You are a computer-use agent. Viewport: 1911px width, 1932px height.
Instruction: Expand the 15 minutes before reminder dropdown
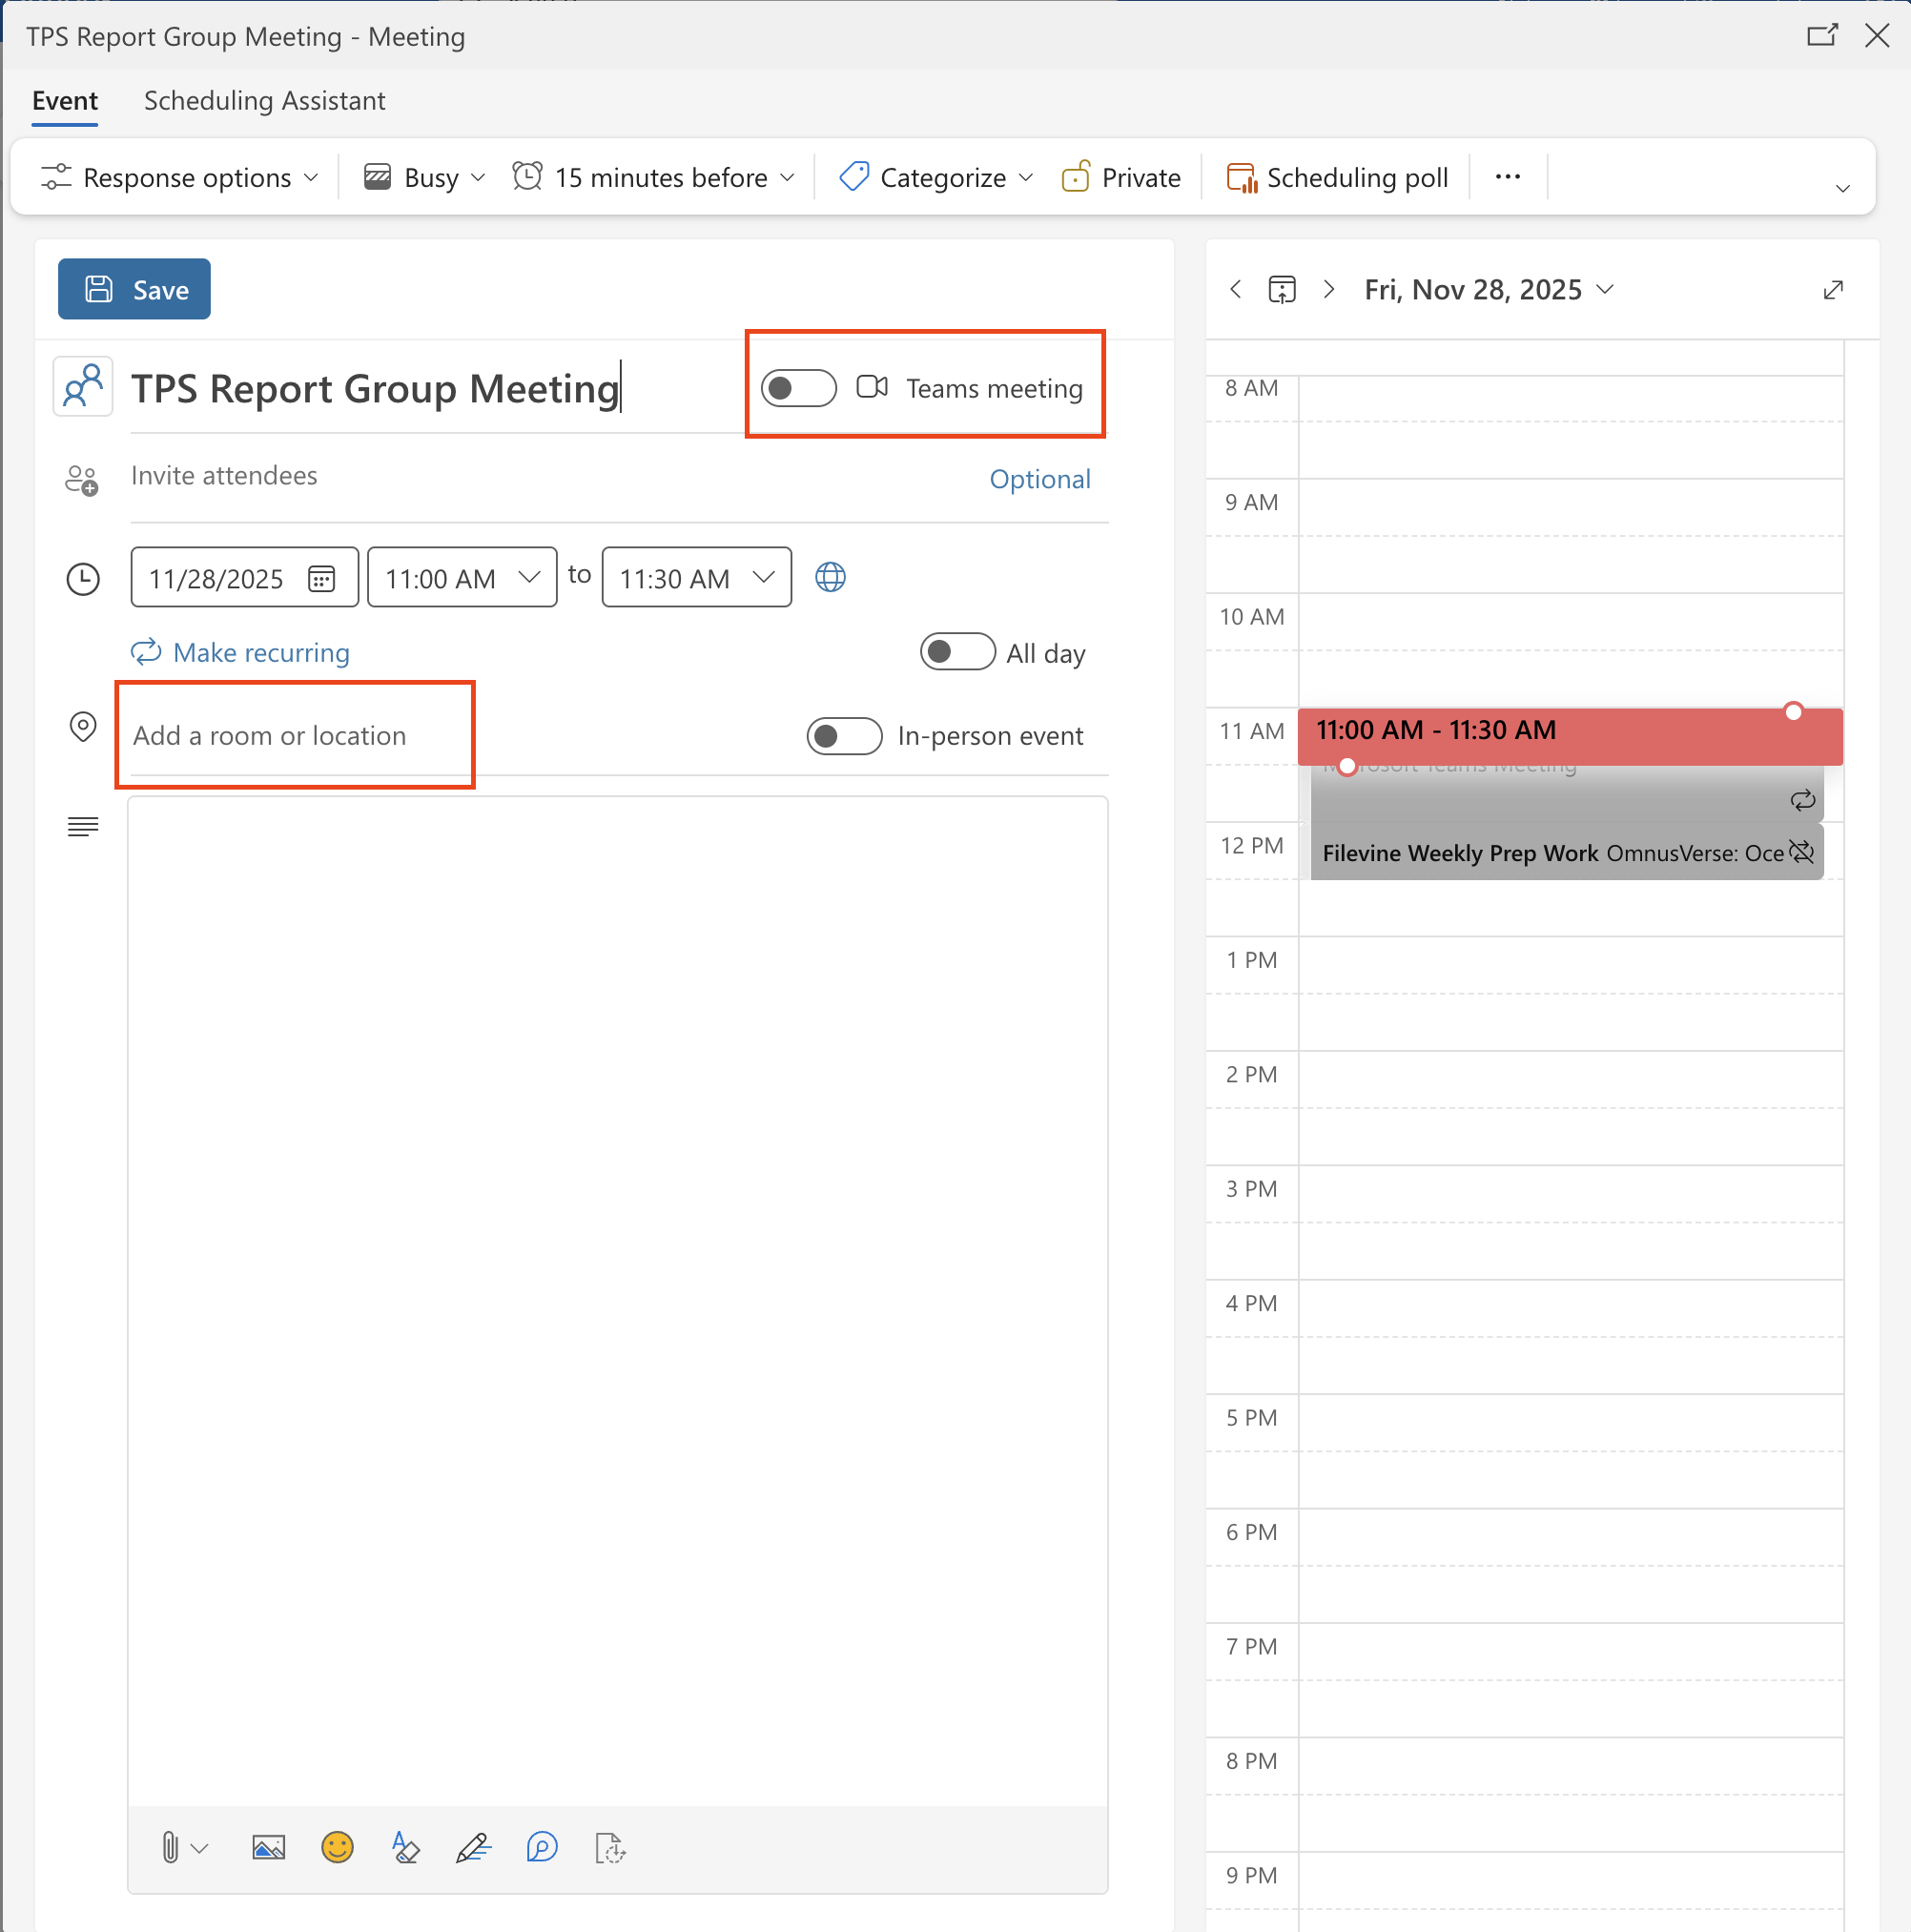click(x=655, y=177)
